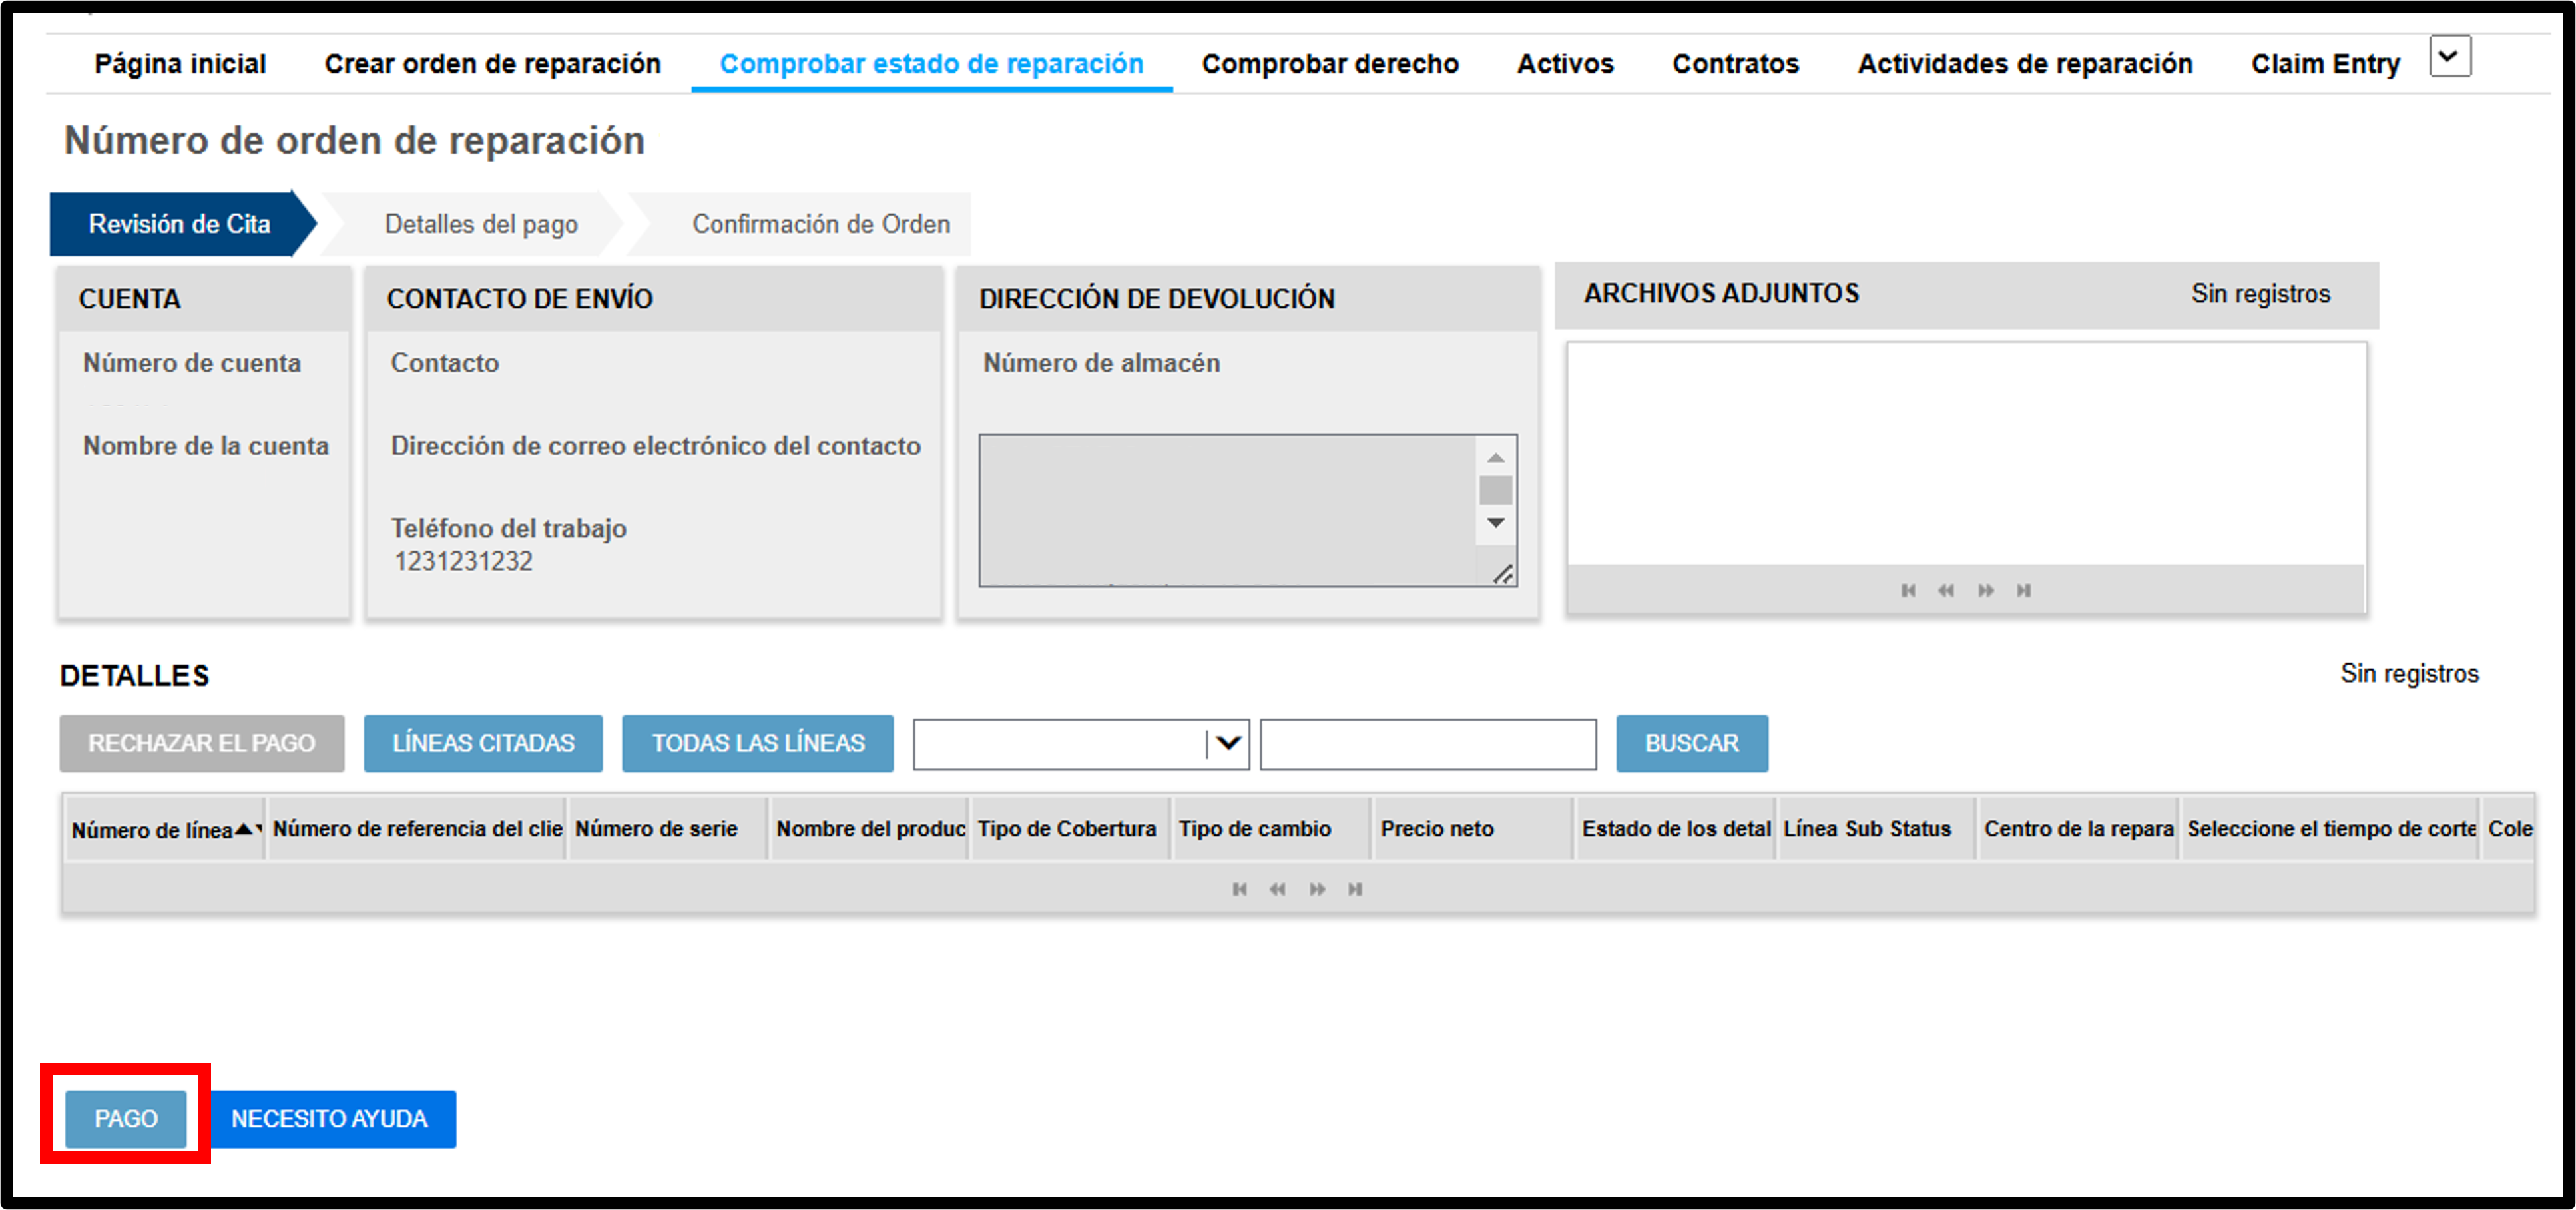The width and height of the screenshot is (2576, 1210).
Task: Click Dirección de correo electrónico del contacto label
Action: [655, 446]
